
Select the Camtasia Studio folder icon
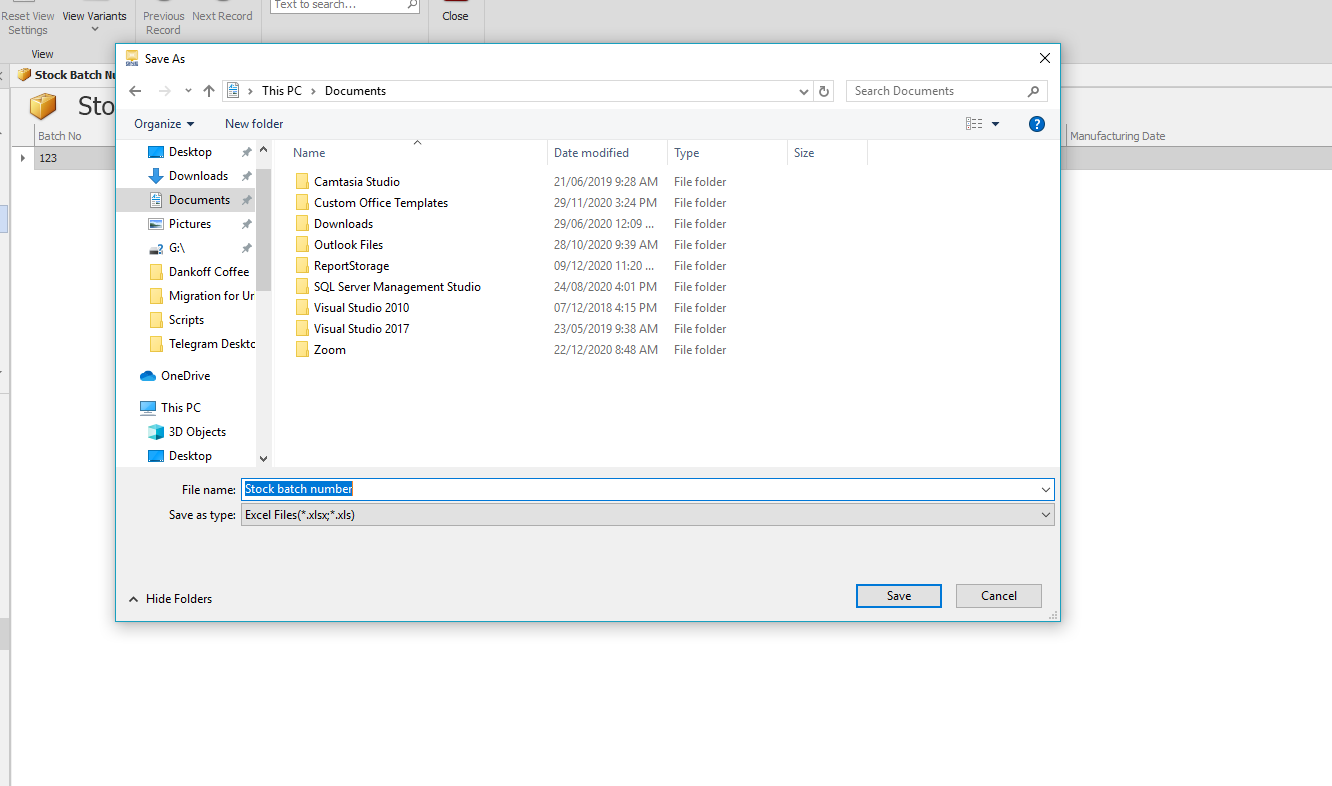(x=303, y=182)
